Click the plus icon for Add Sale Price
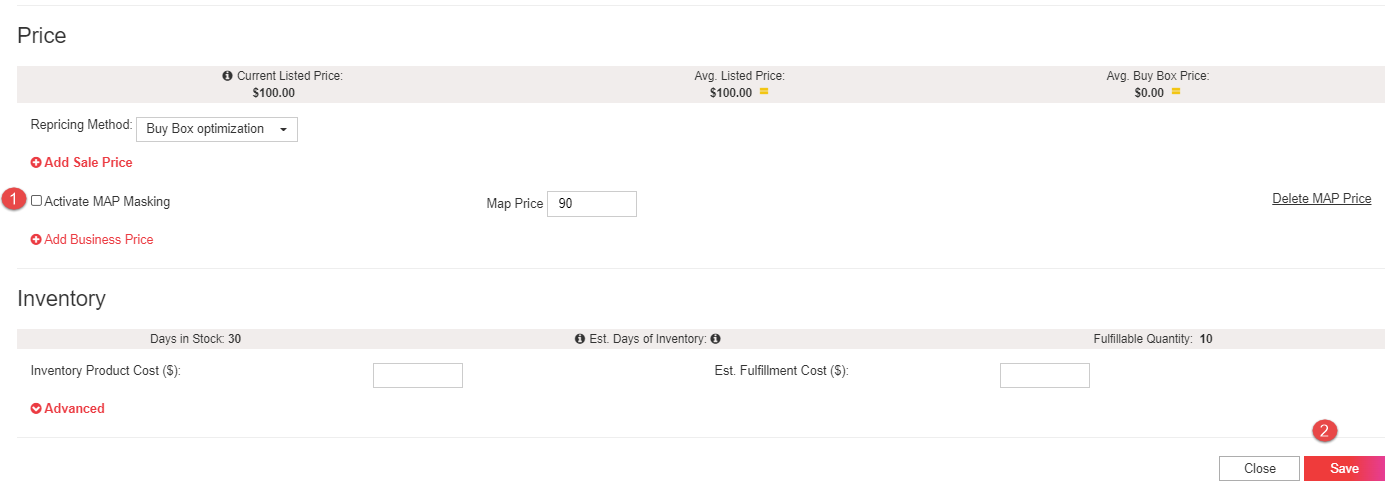The width and height of the screenshot is (1398, 484). (36, 162)
